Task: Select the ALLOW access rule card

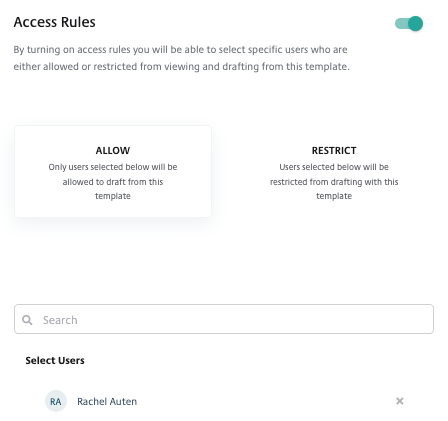Action: [113, 171]
